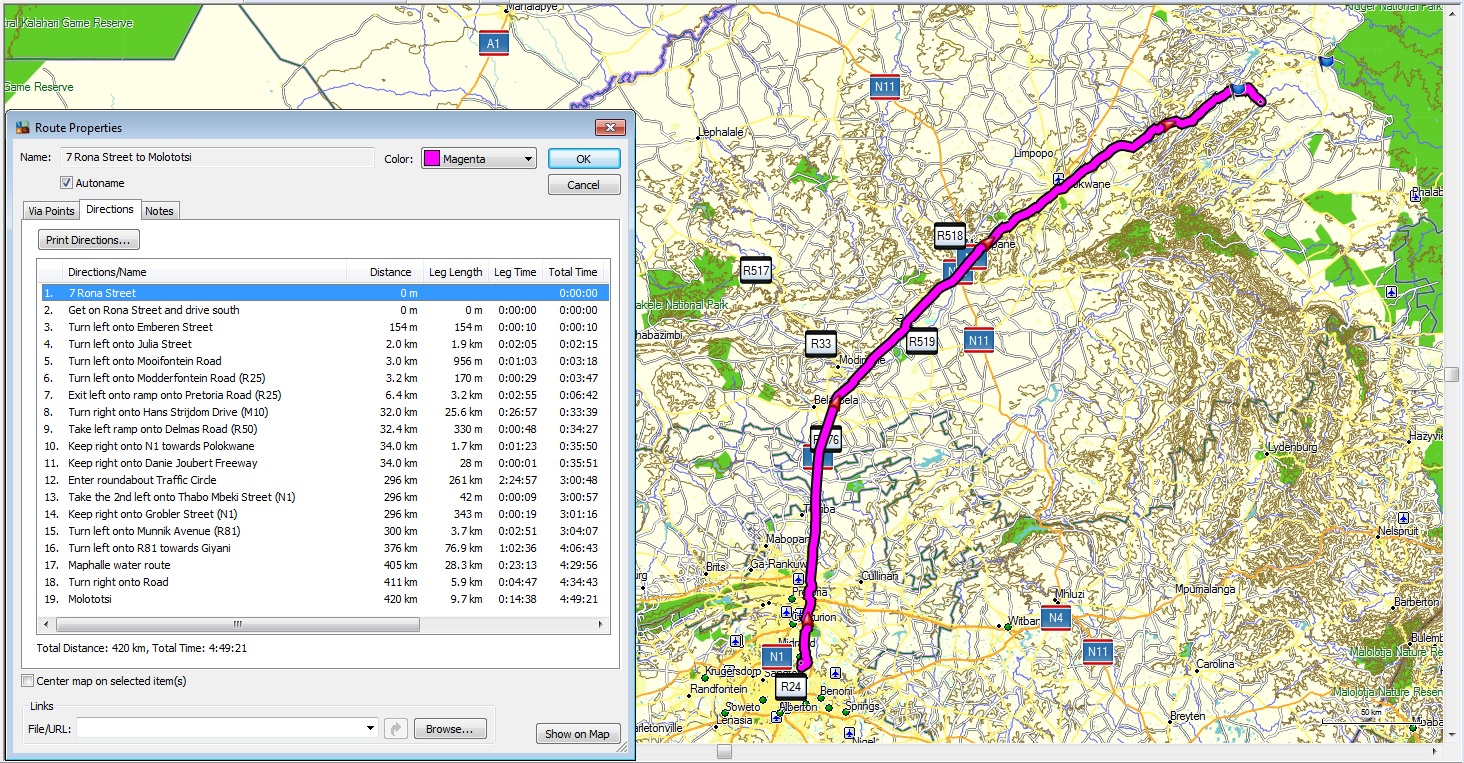Click the Browse button

pyautogui.click(x=450, y=729)
